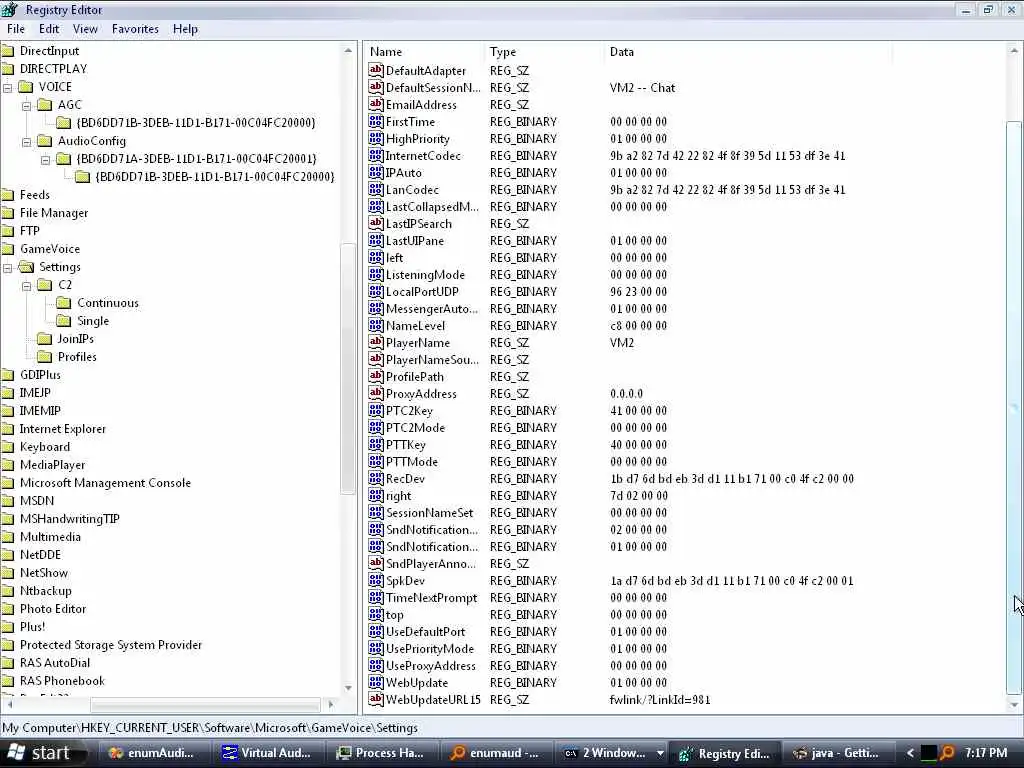1024x768 pixels.
Task: Select the Internet Explorer folder icon
Action: (8, 429)
